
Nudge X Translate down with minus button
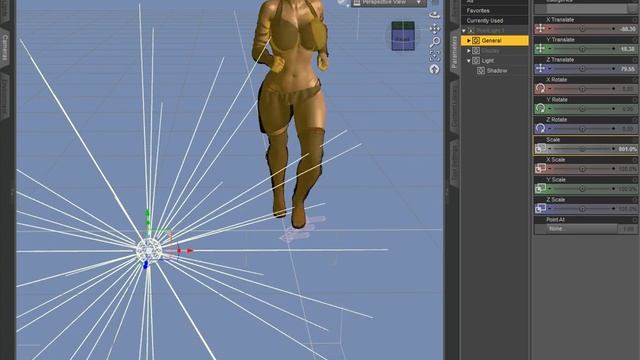tap(549, 29)
